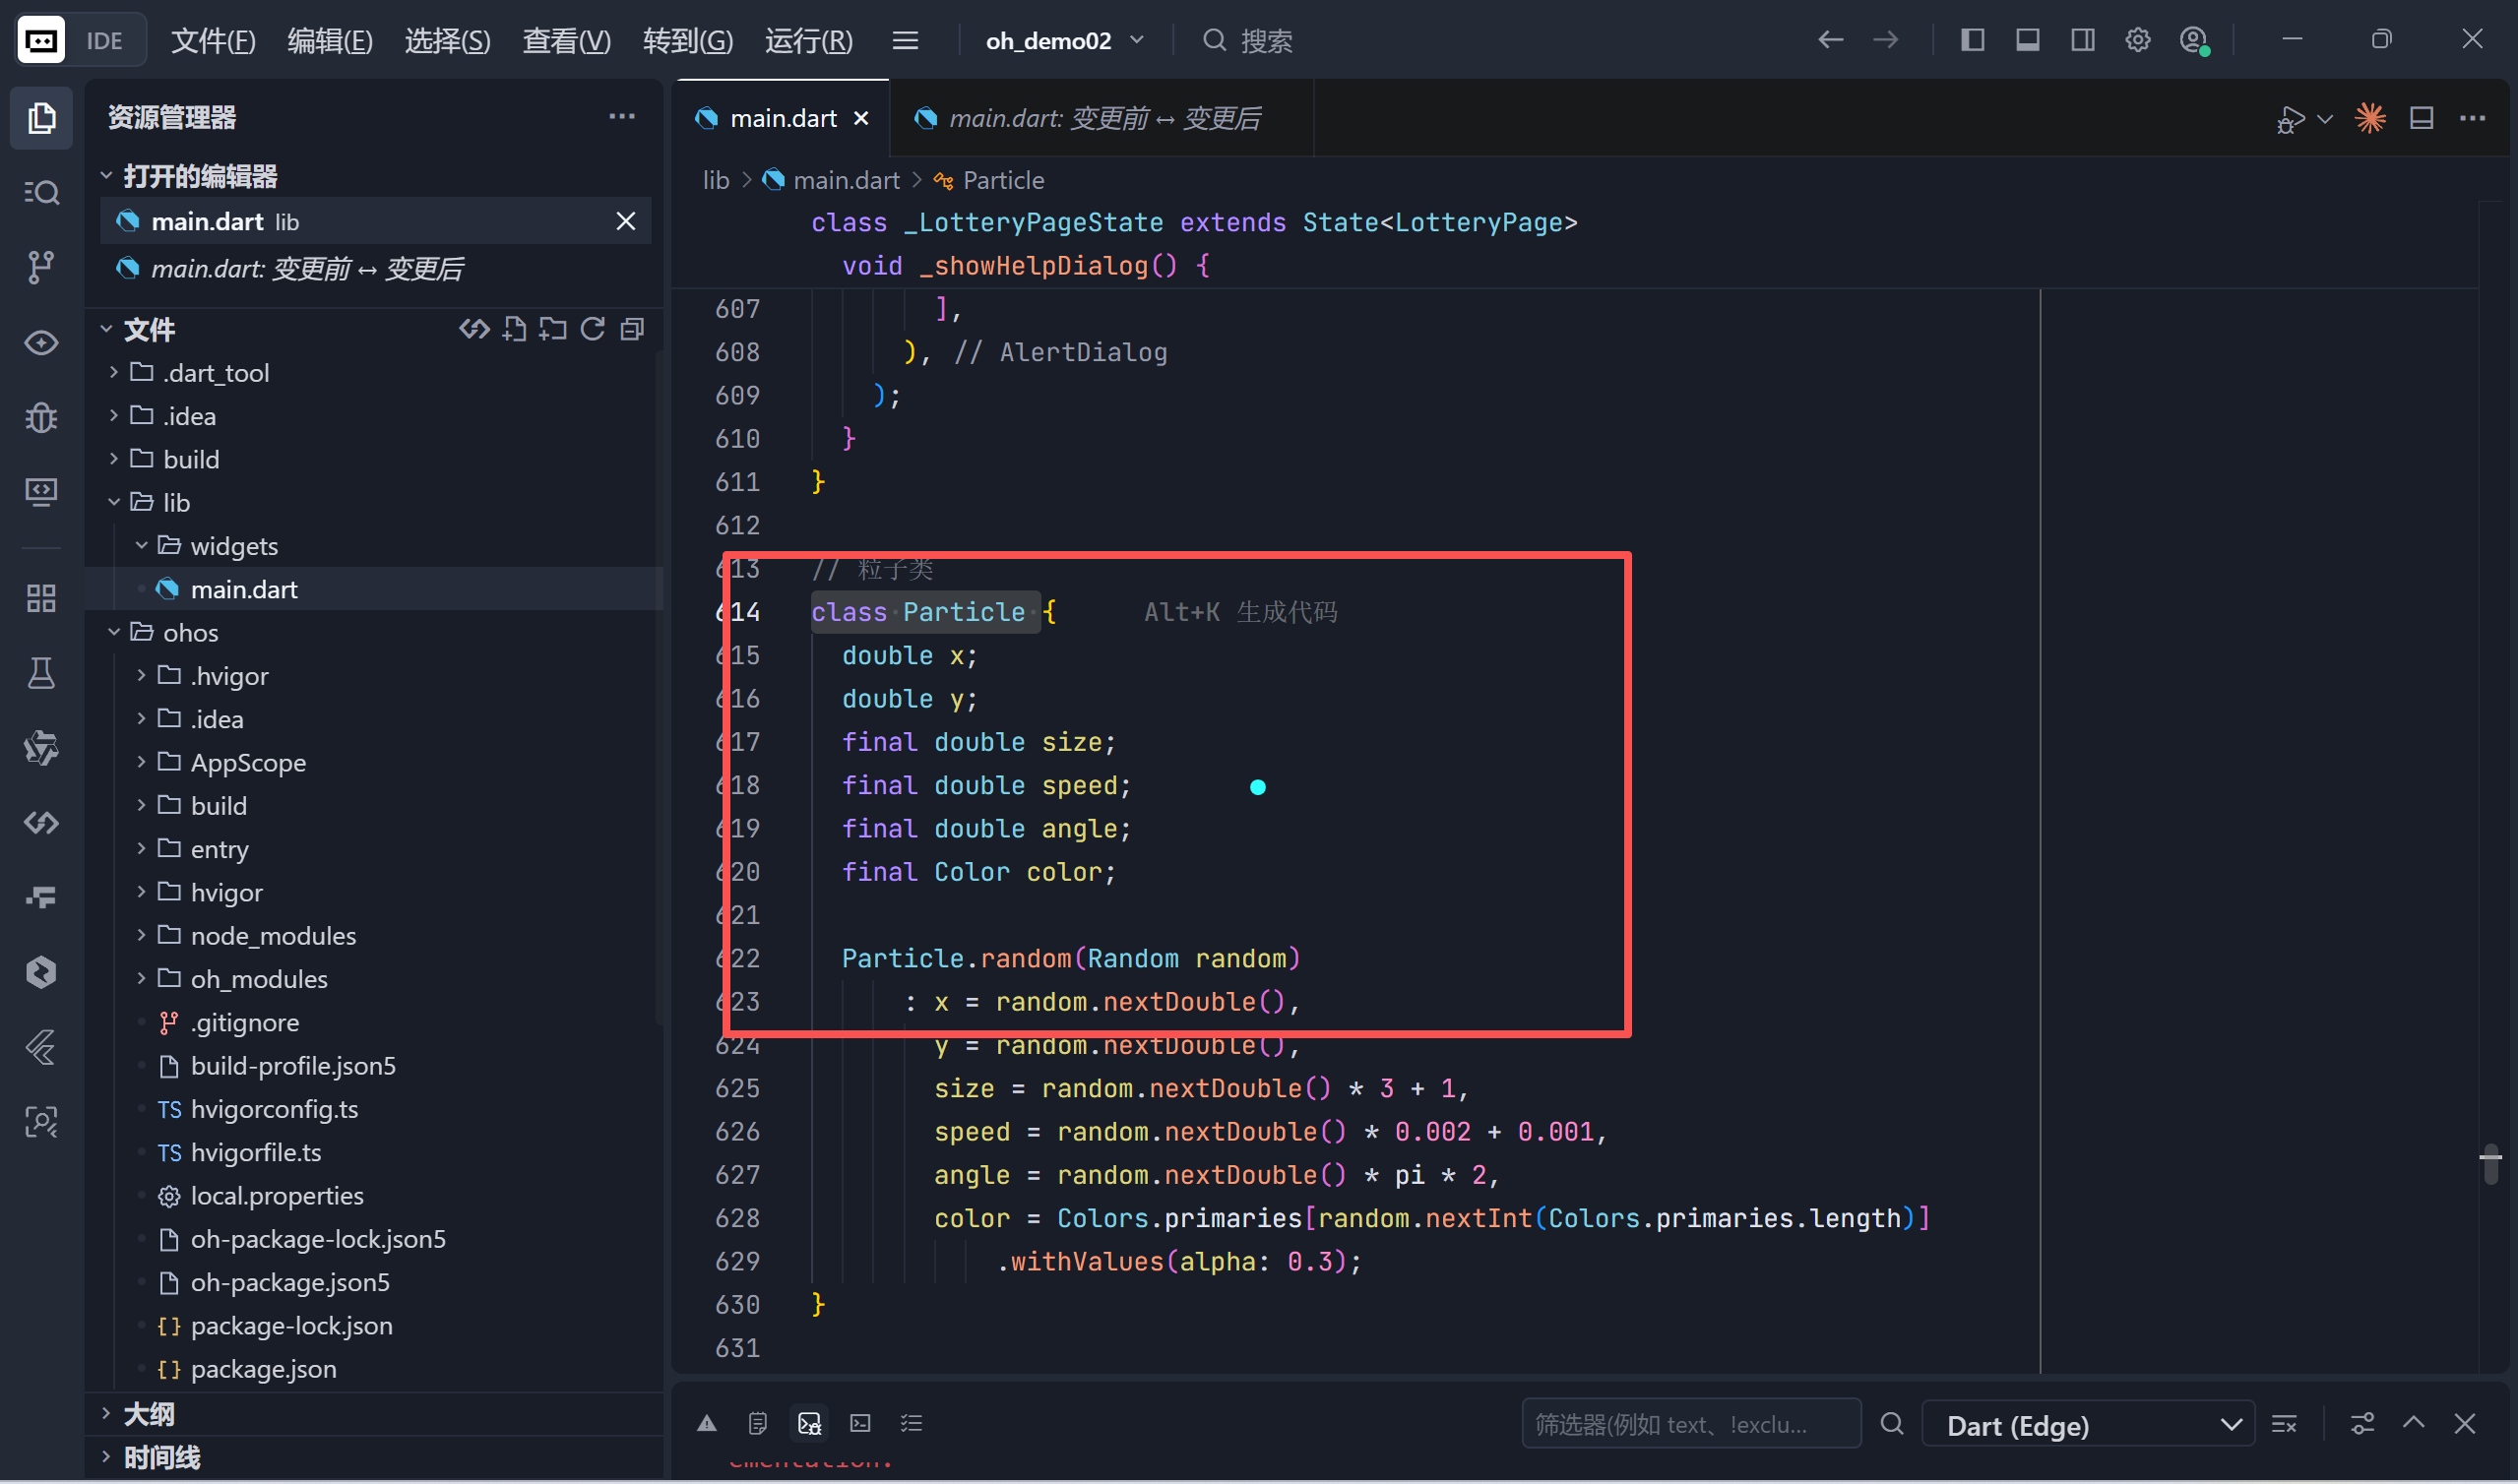This screenshot has width=2518, height=1484.
Task: Open the Extensions grid icon in sidebar
Action: click(41, 598)
